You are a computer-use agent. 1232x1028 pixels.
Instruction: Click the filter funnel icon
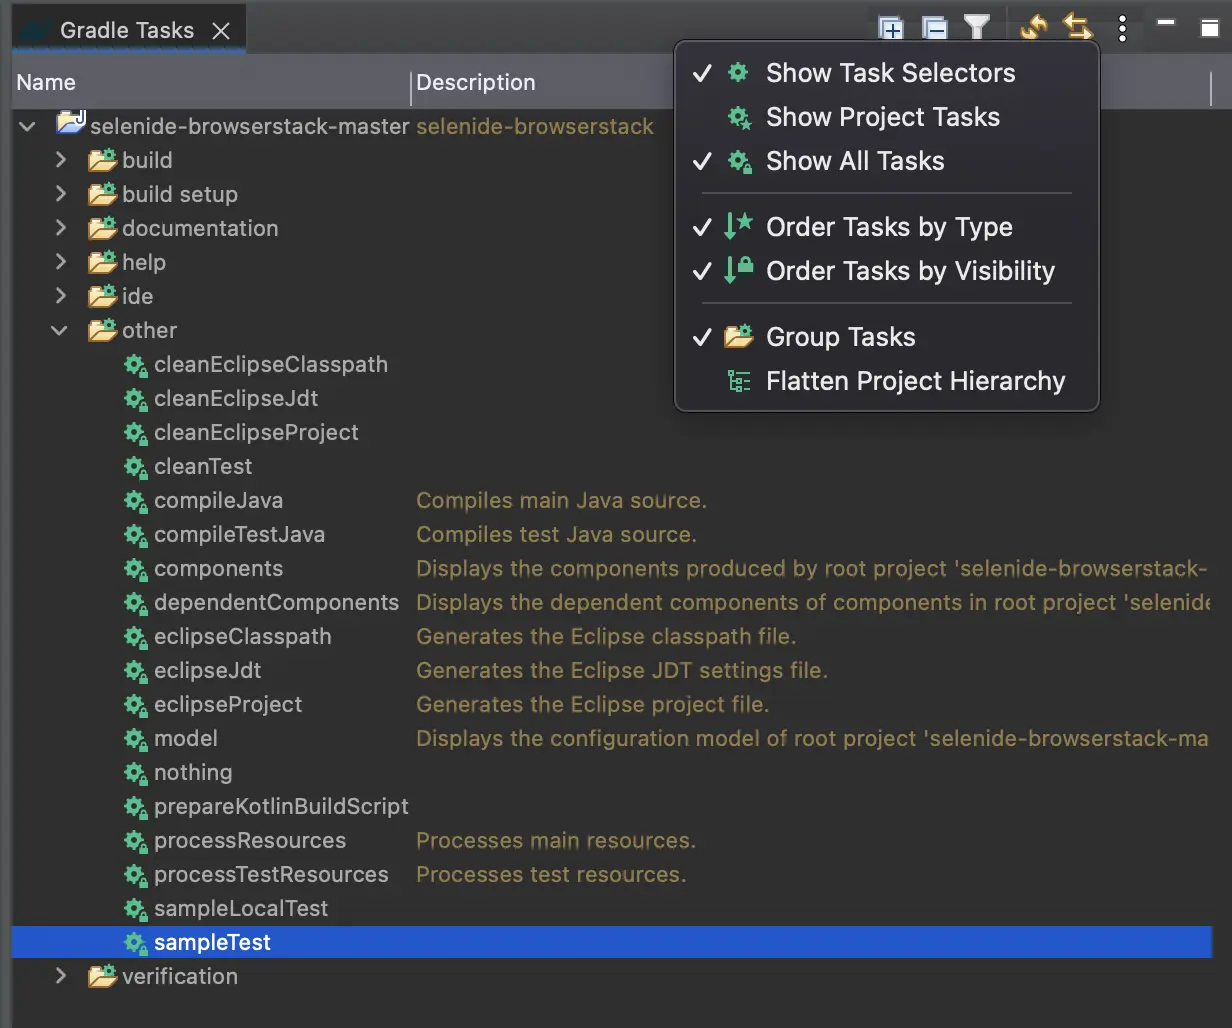click(976, 28)
